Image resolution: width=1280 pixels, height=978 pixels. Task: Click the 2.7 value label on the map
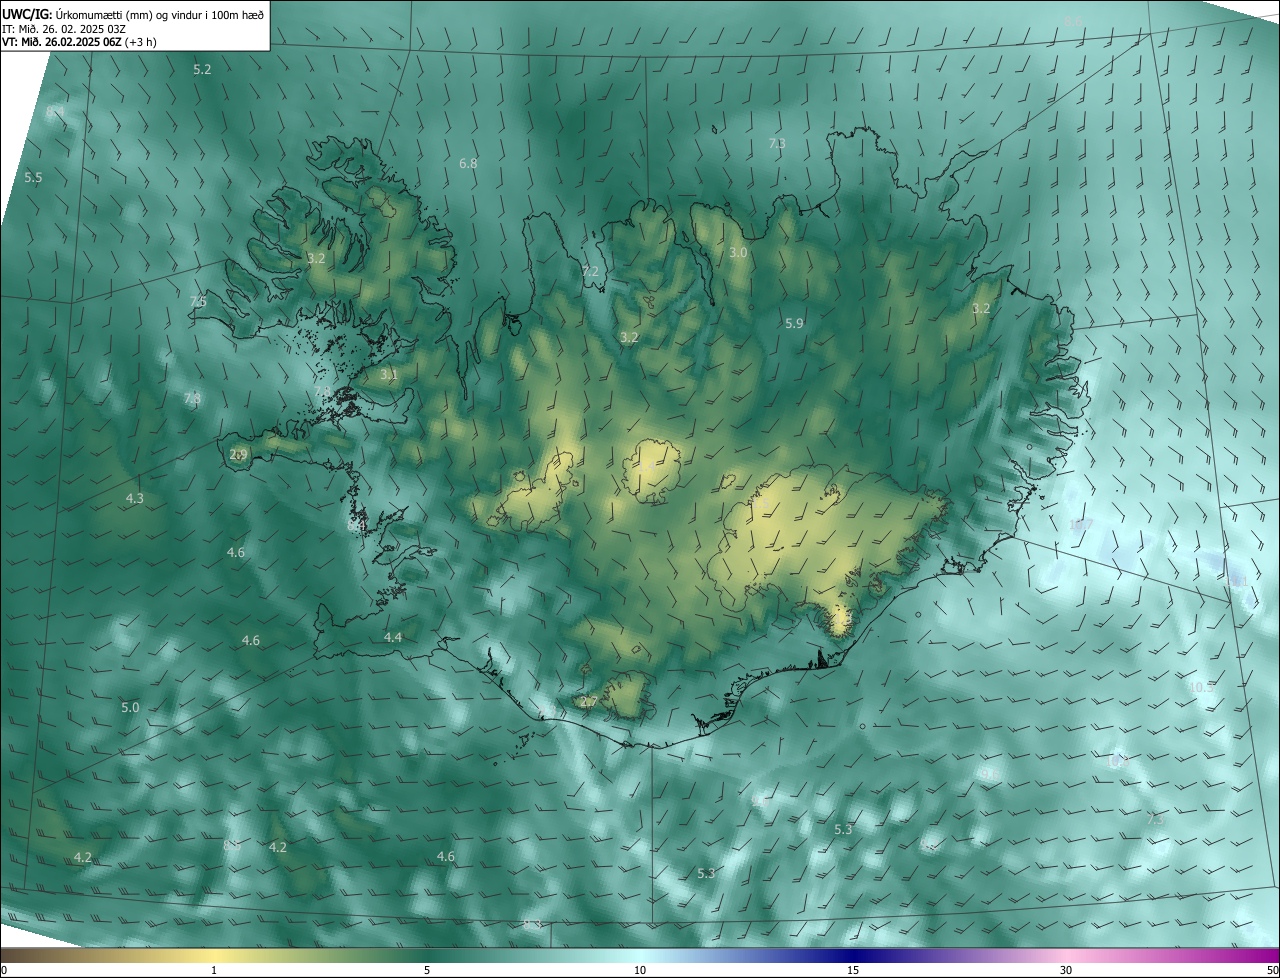pyautogui.click(x=588, y=702)
